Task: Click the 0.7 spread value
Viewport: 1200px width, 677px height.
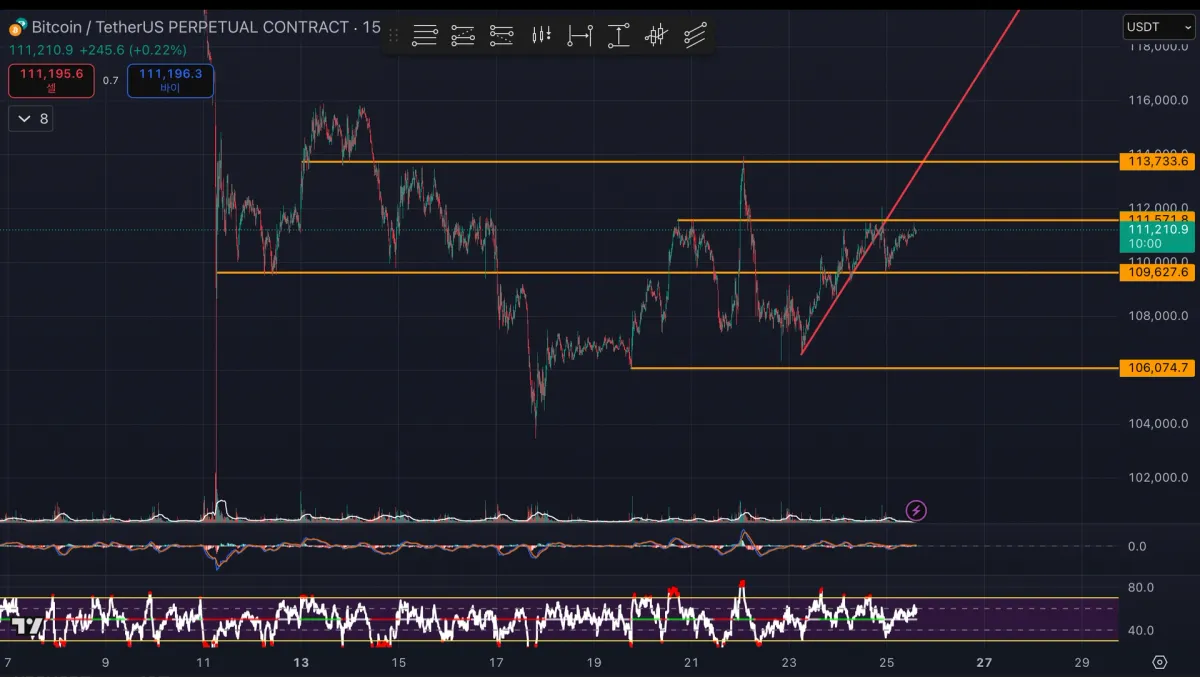Action: [110, 81]
